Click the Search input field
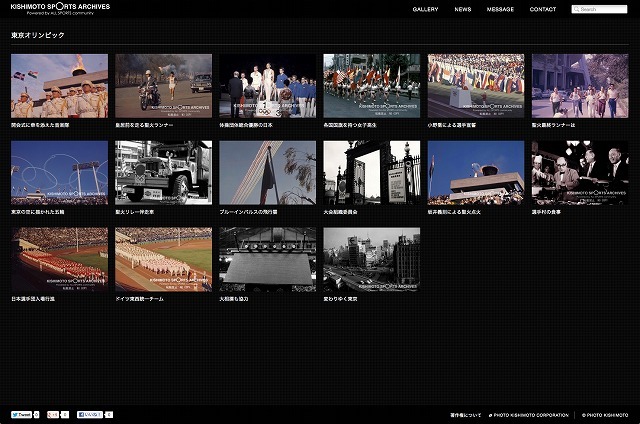This screenshot has width=640, height=424. (x=599, y=9)
